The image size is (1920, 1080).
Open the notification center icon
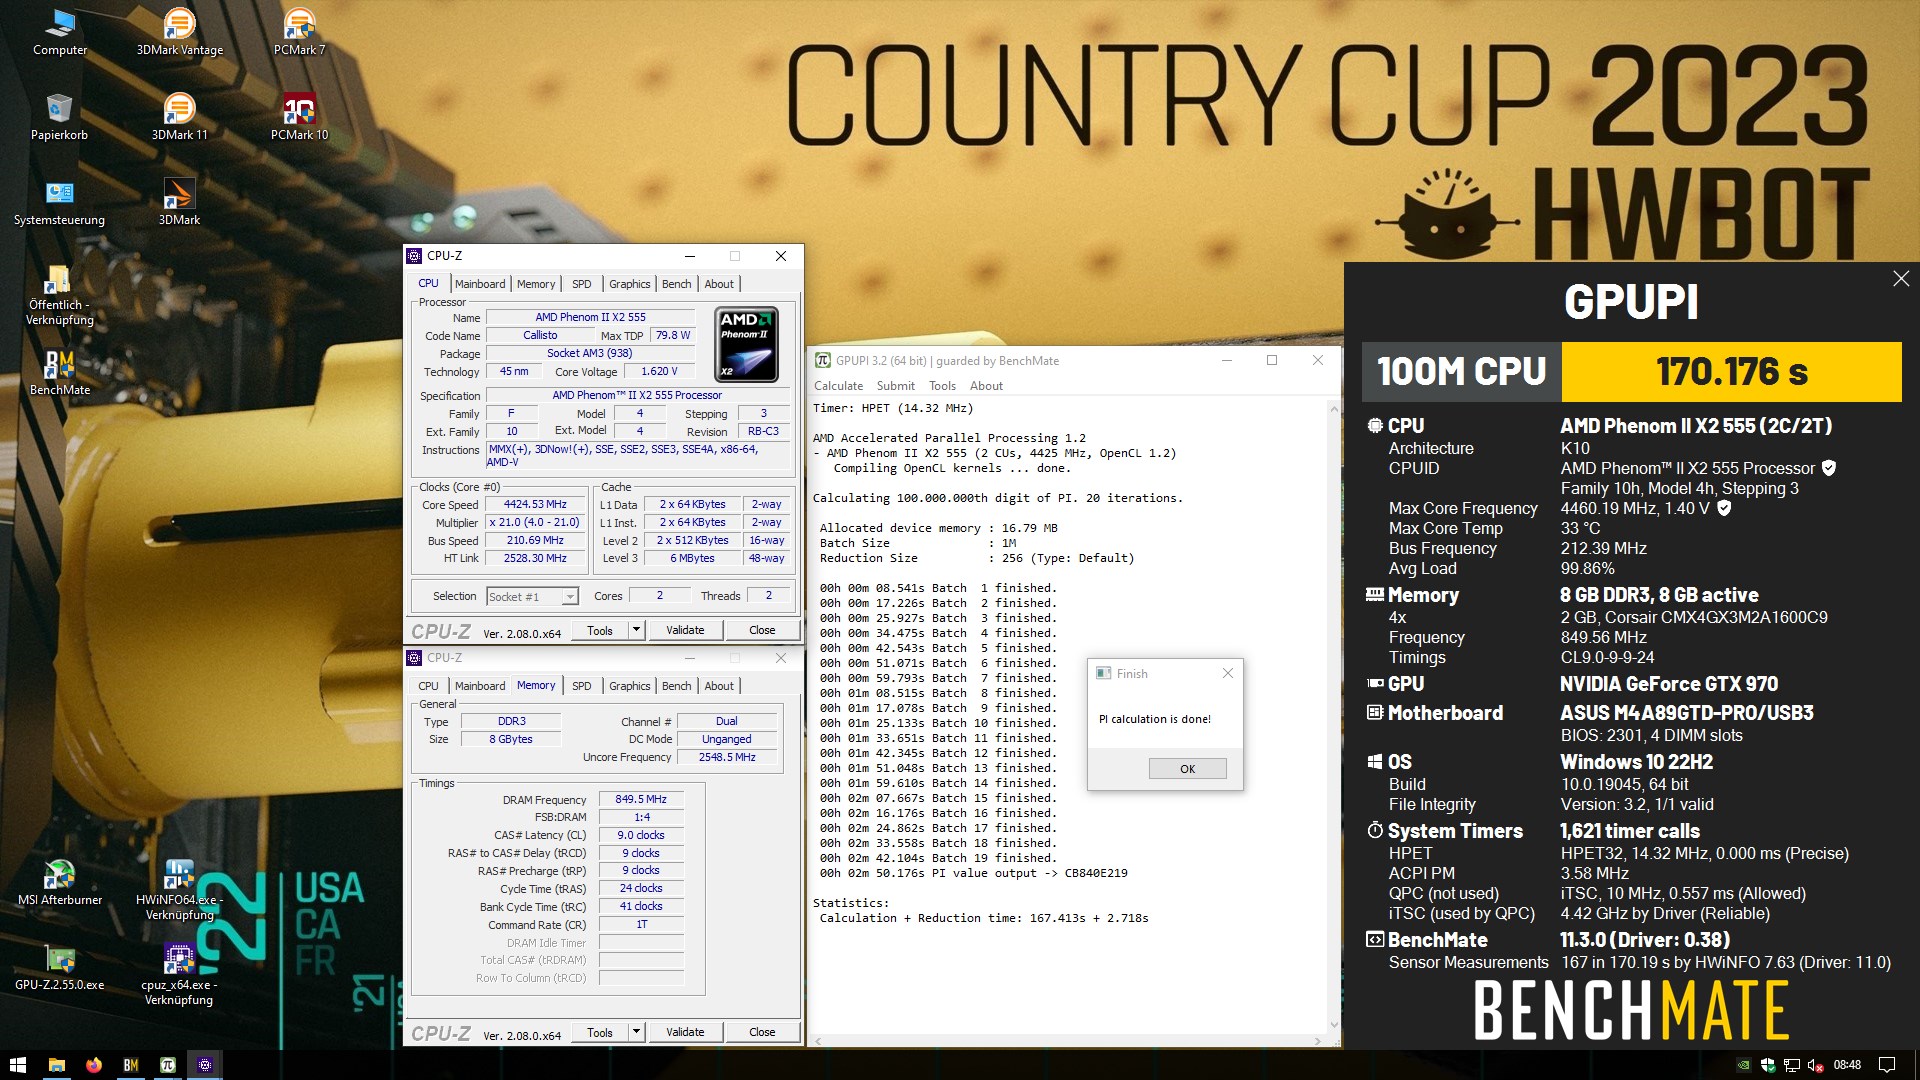coord(1886,1065)
